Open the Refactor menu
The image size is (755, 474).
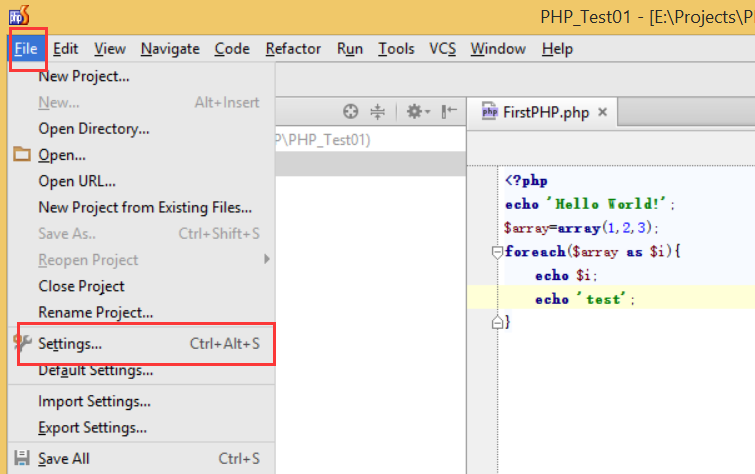point(293,48)
